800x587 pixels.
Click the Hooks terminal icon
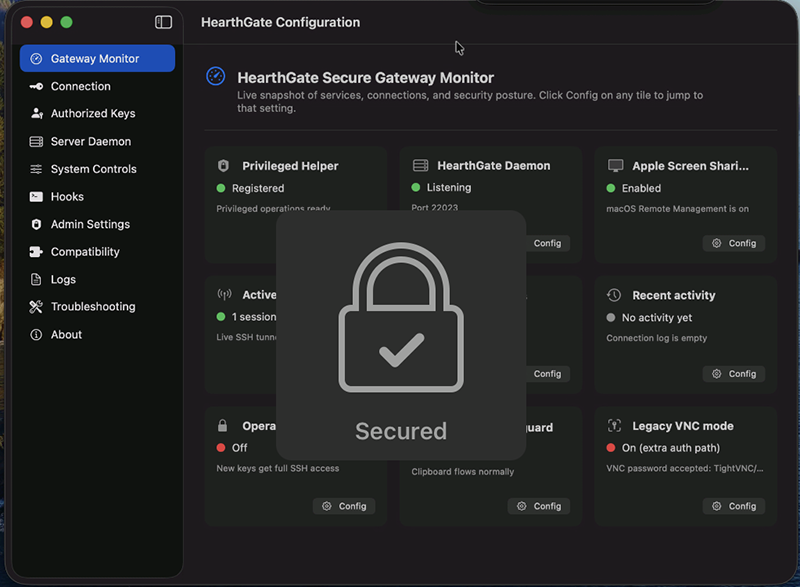36,196
